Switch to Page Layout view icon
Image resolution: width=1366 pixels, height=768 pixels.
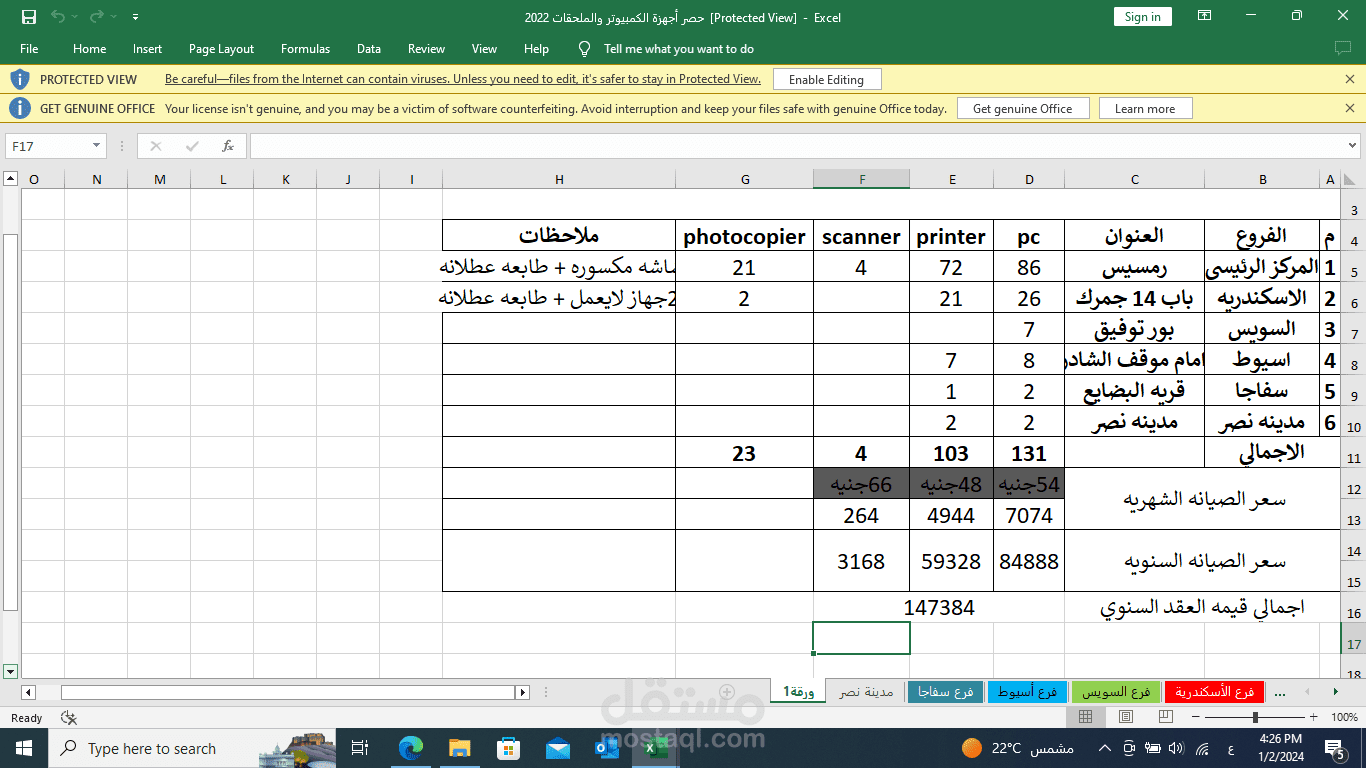tap(1125, 717)
